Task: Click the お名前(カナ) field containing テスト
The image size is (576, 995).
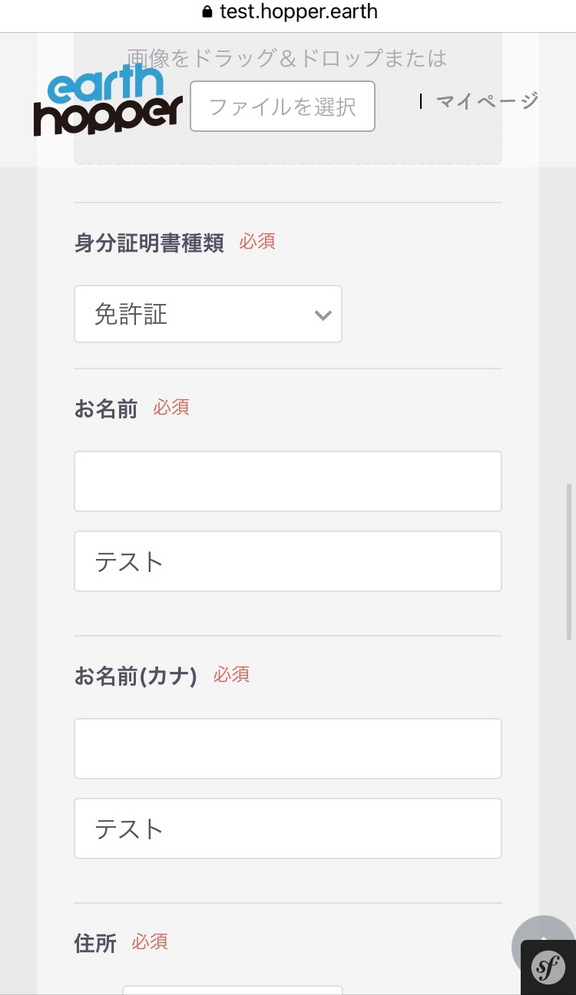Action: 288,829
